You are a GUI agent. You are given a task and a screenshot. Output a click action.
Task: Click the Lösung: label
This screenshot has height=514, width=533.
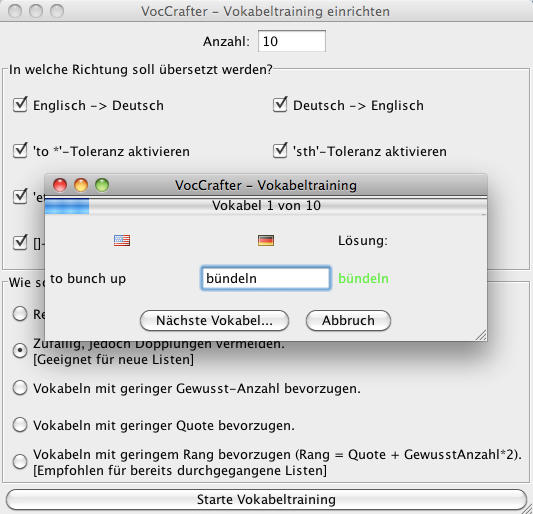click(x=363, y=241)
